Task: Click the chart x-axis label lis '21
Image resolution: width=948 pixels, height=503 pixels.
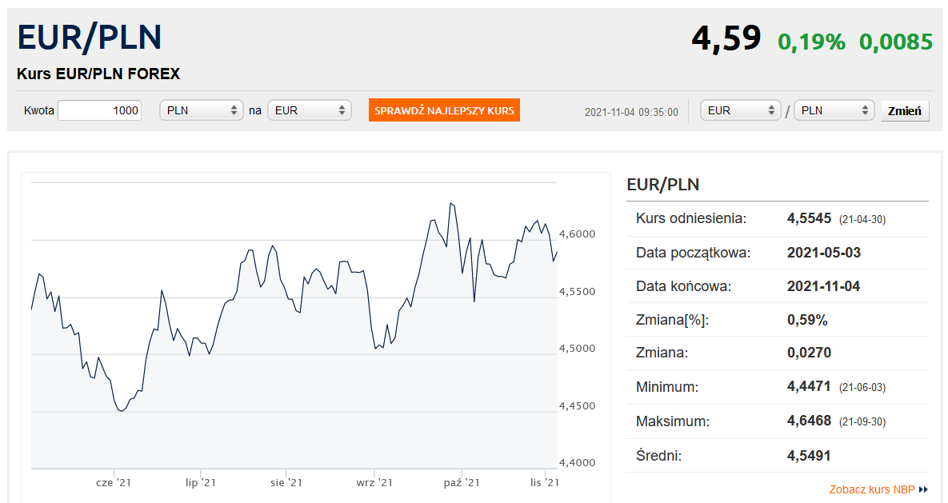Action: pyautogui.click(x=545, y=482)
